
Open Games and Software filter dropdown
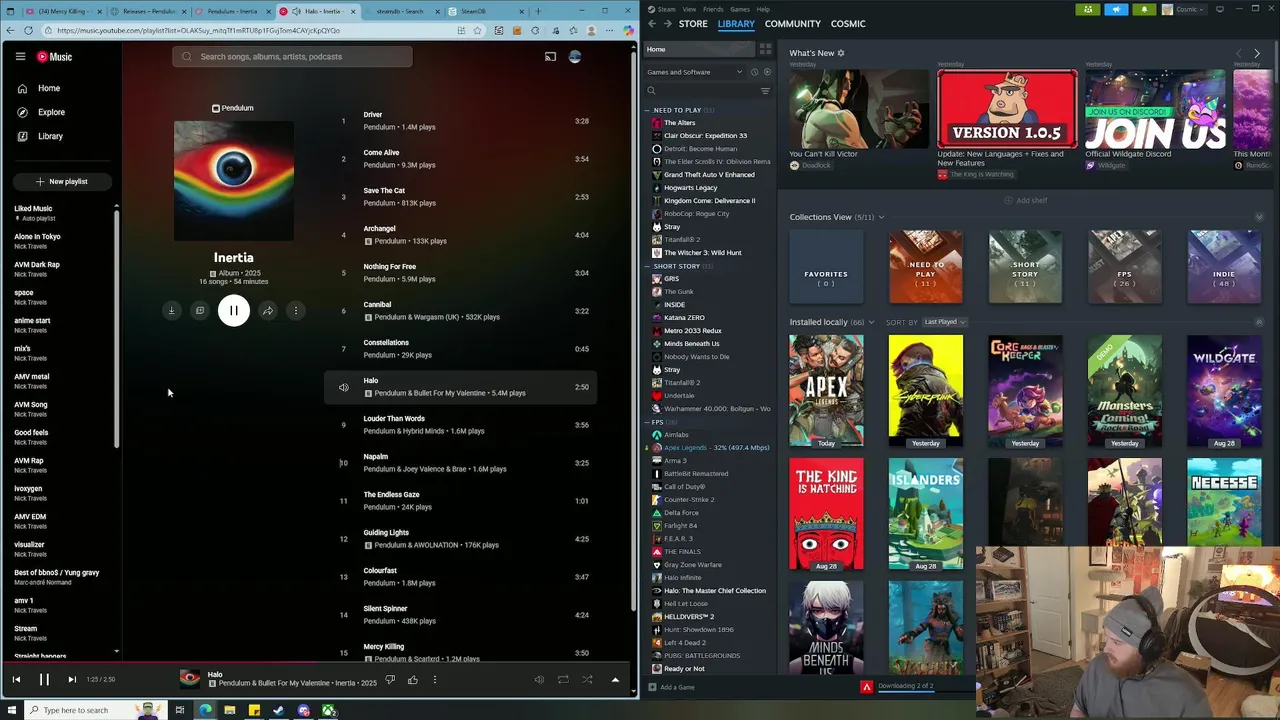695,72
